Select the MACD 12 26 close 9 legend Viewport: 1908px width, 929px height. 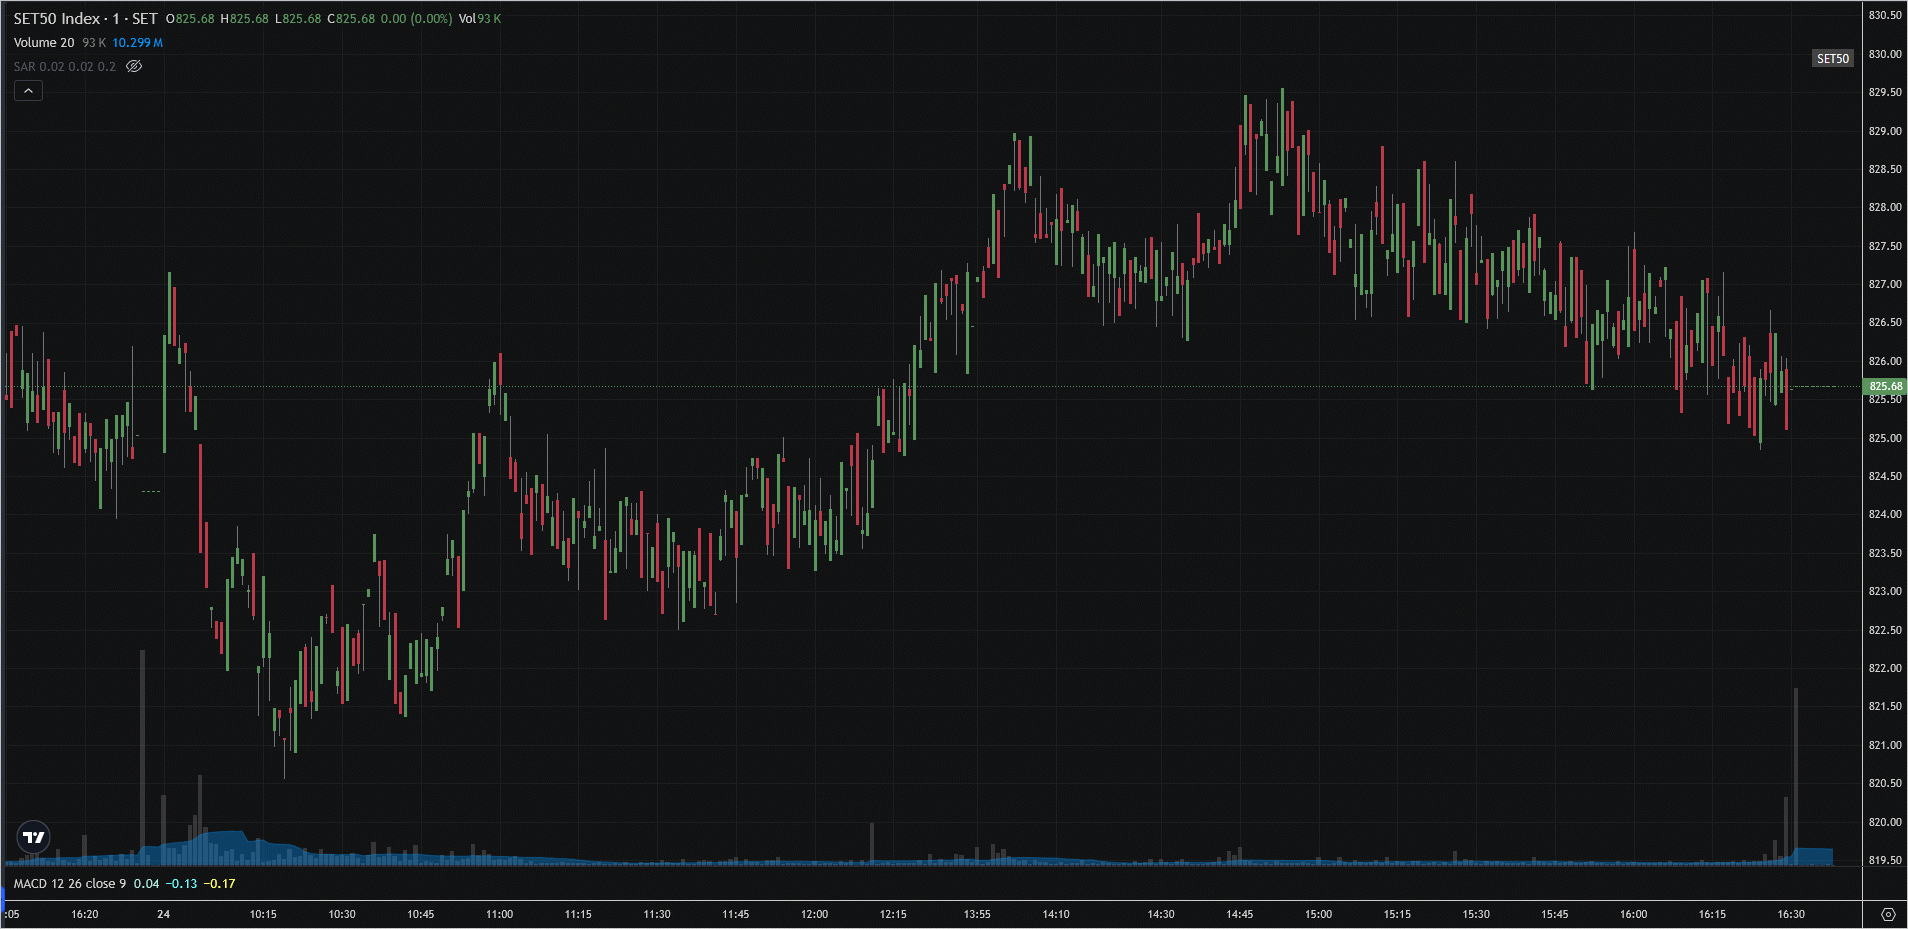click(x=70, y=884)
